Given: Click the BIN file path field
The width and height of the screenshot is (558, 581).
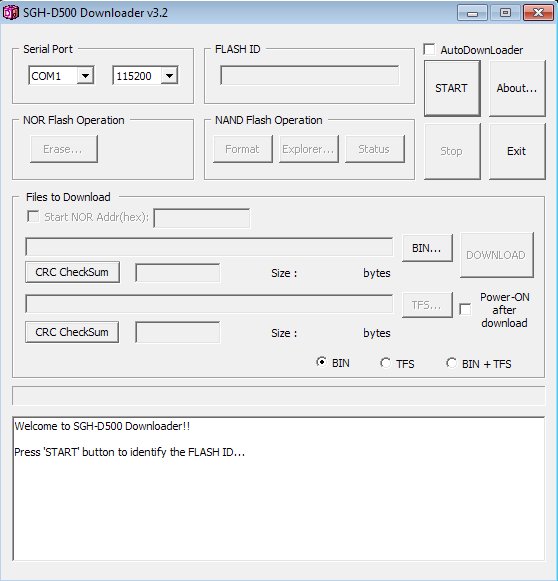Looking at the screenshot, I should pos(209,247).
